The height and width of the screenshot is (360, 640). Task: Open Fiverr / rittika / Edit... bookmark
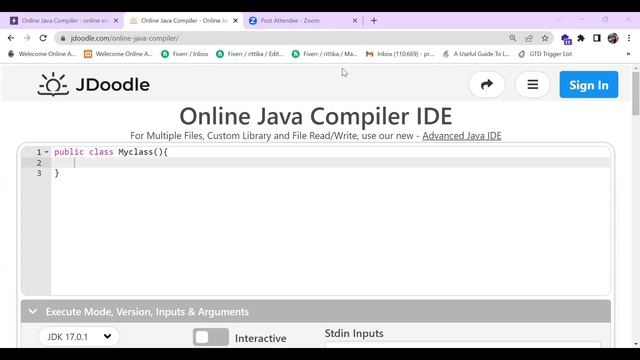[x=250, y=54]
